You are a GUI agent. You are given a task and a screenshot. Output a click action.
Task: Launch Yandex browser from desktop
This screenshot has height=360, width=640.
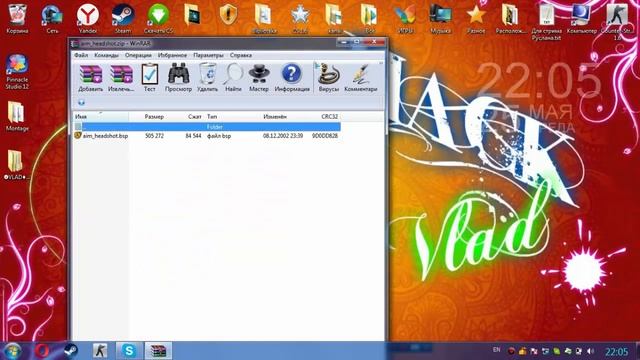pyautogui.click(x=88, y=18)
